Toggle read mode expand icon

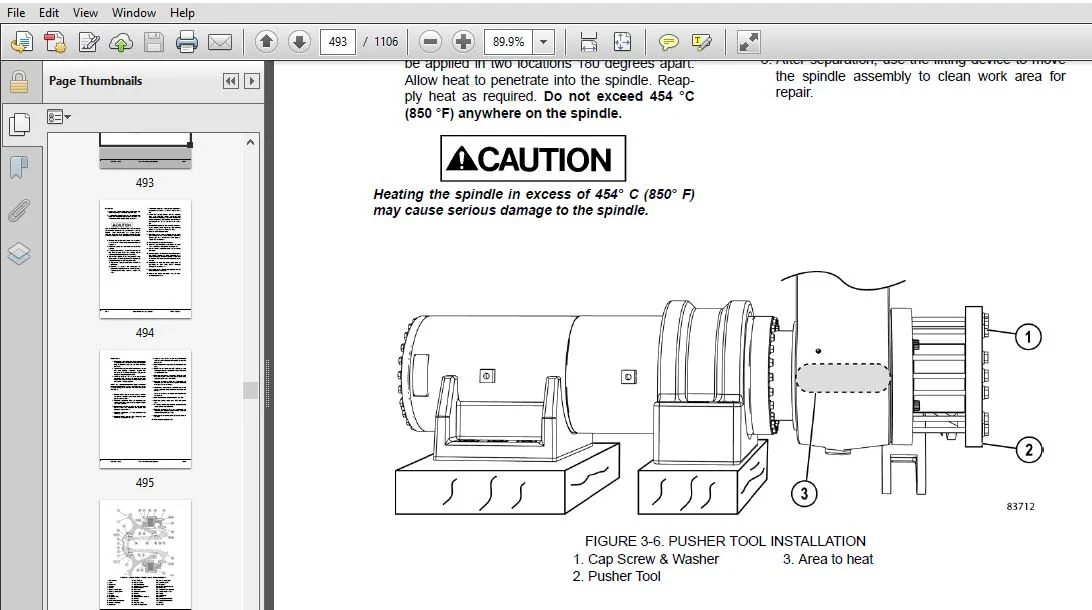[x=749, y=42]
